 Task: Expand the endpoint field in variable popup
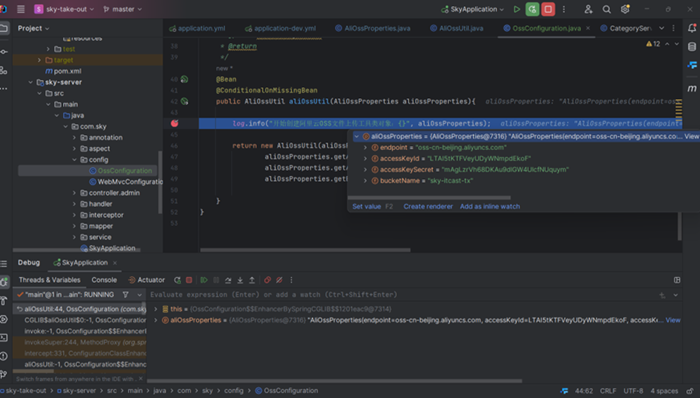click(365, 147)
